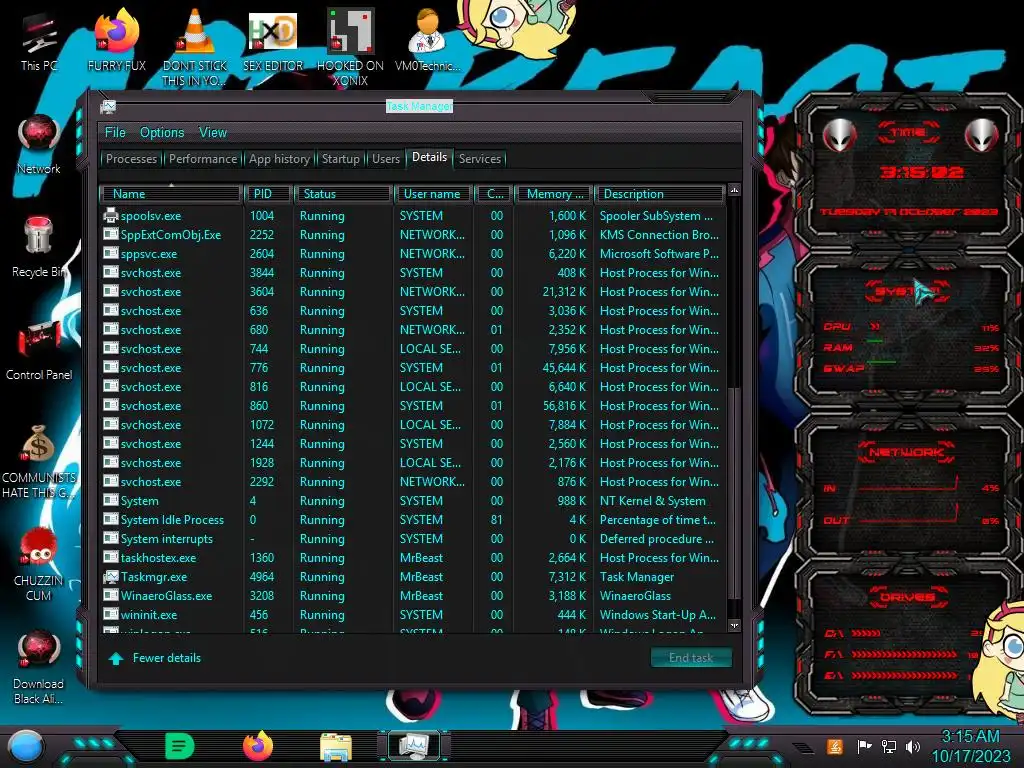This screenshot has height=768, width=1024.
Task: Launch Firefox from the taskbar
Action: pos(257,746)
